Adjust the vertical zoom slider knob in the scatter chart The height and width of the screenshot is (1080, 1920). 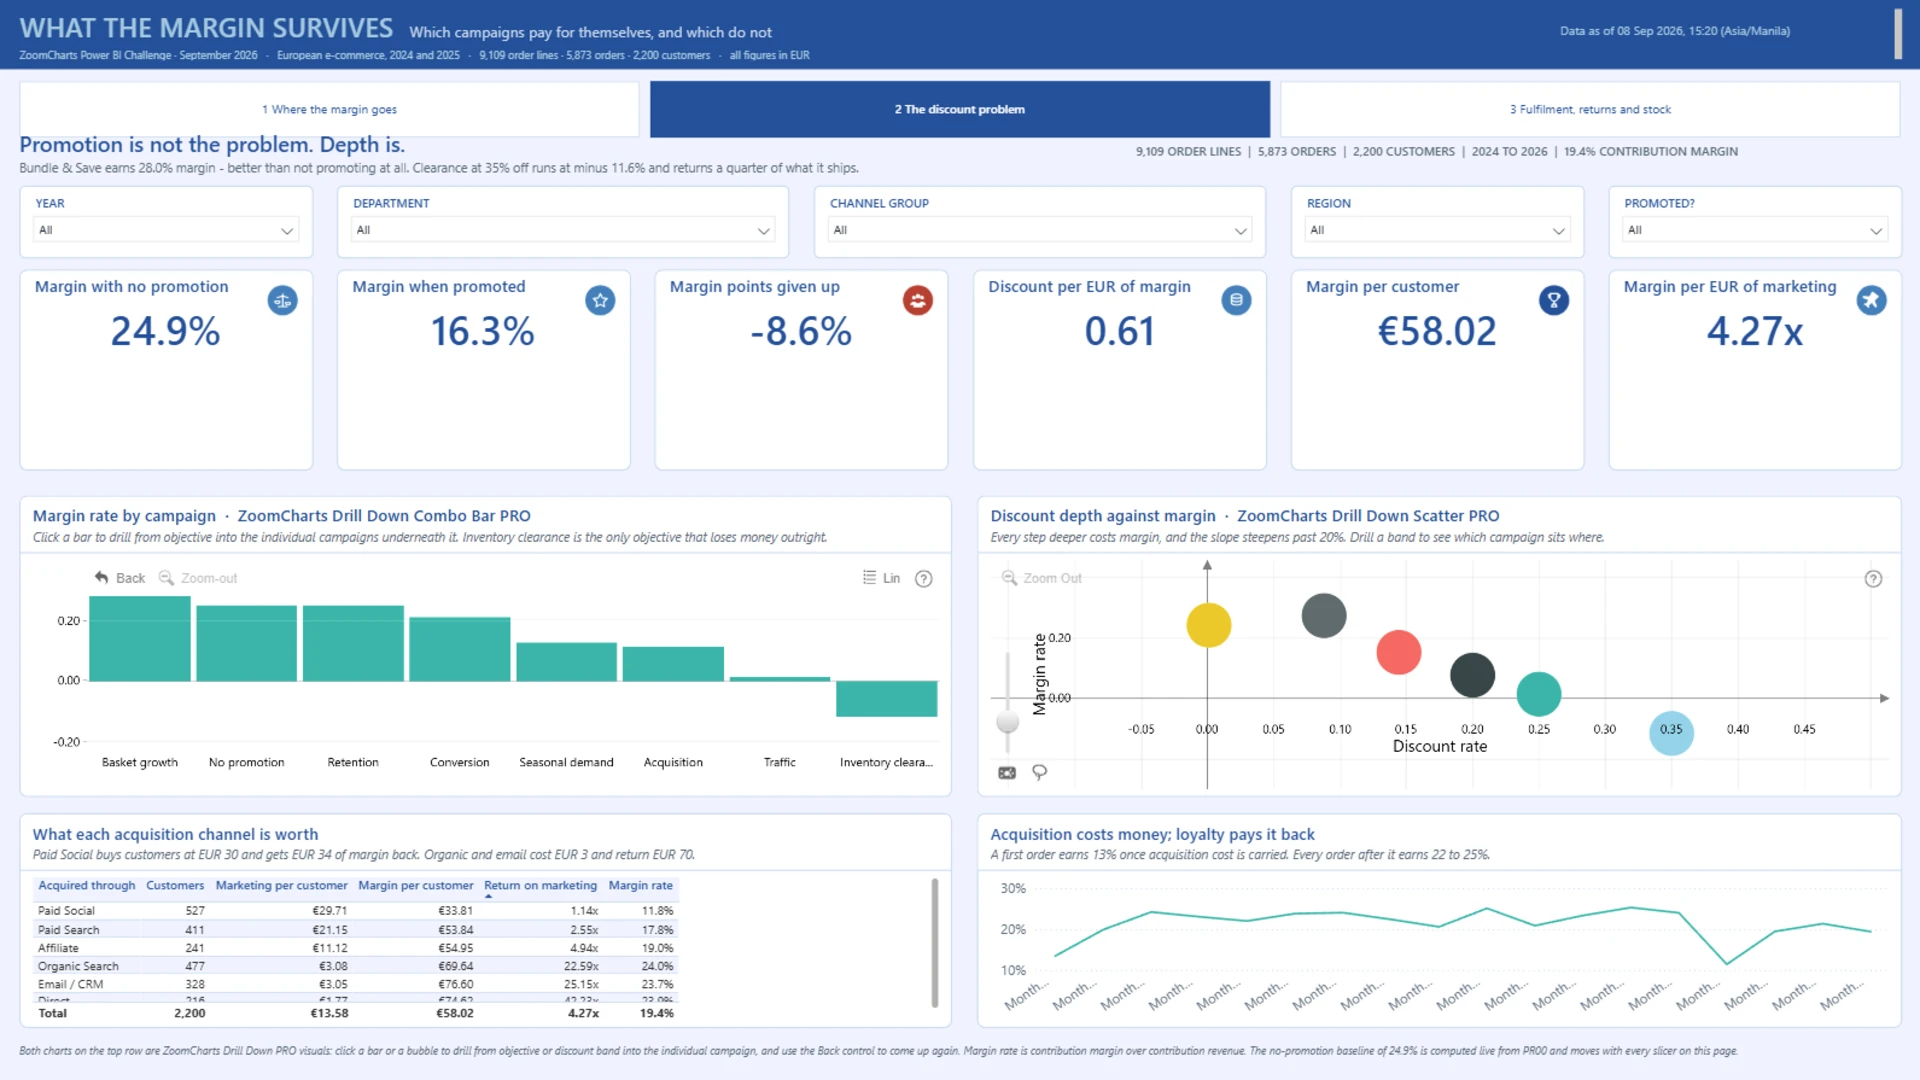(1008, 721)
